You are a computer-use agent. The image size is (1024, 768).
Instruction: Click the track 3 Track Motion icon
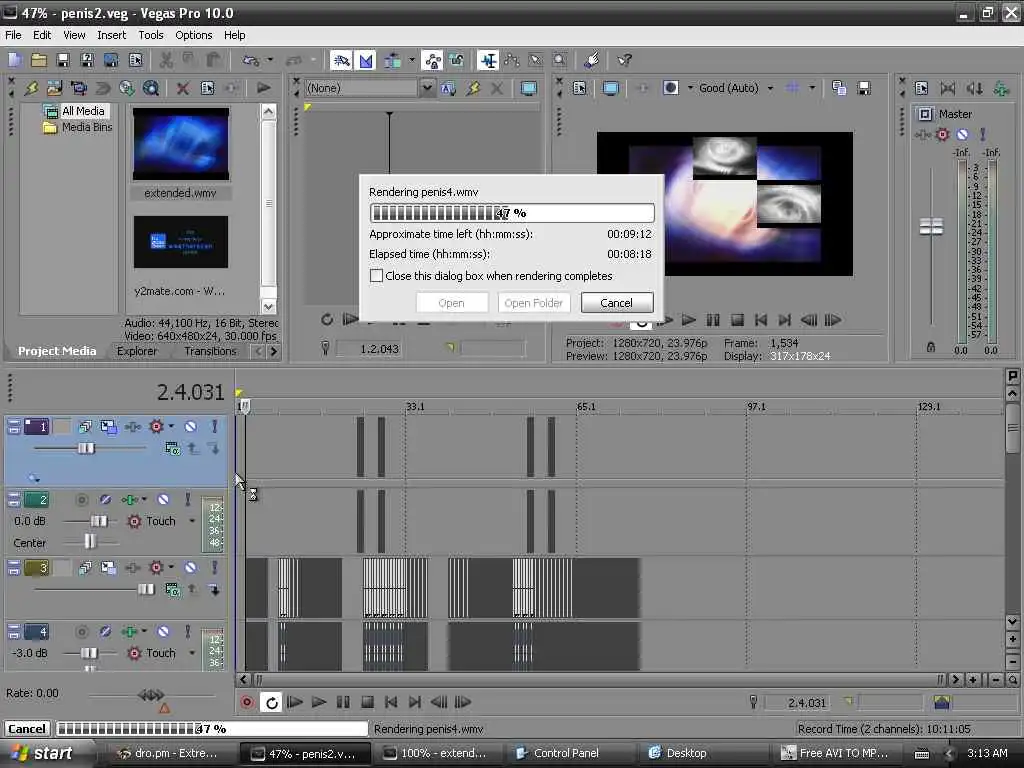[x=108, y=568]
